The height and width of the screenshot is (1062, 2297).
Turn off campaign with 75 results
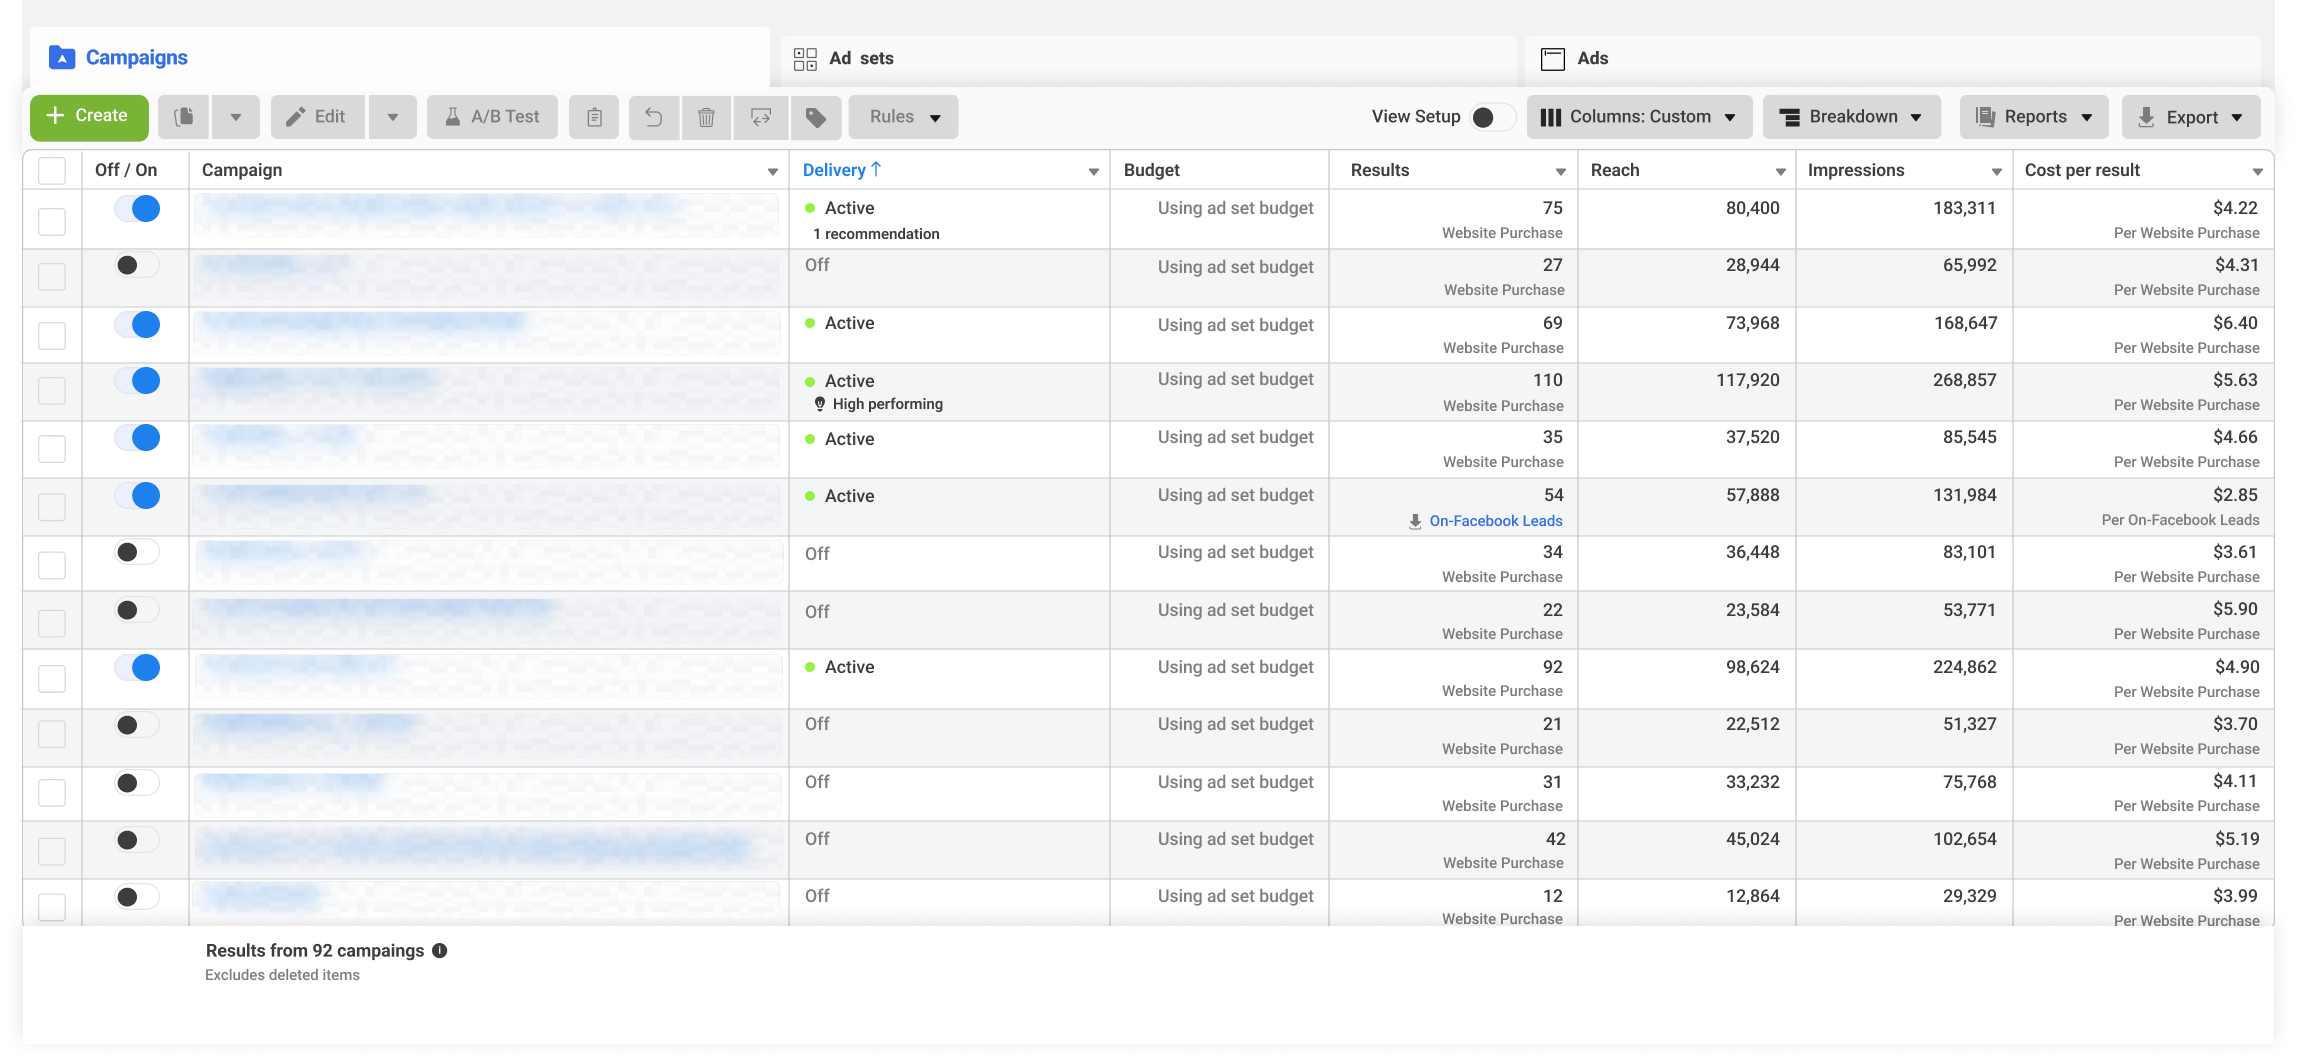click(x=137, y=209)
